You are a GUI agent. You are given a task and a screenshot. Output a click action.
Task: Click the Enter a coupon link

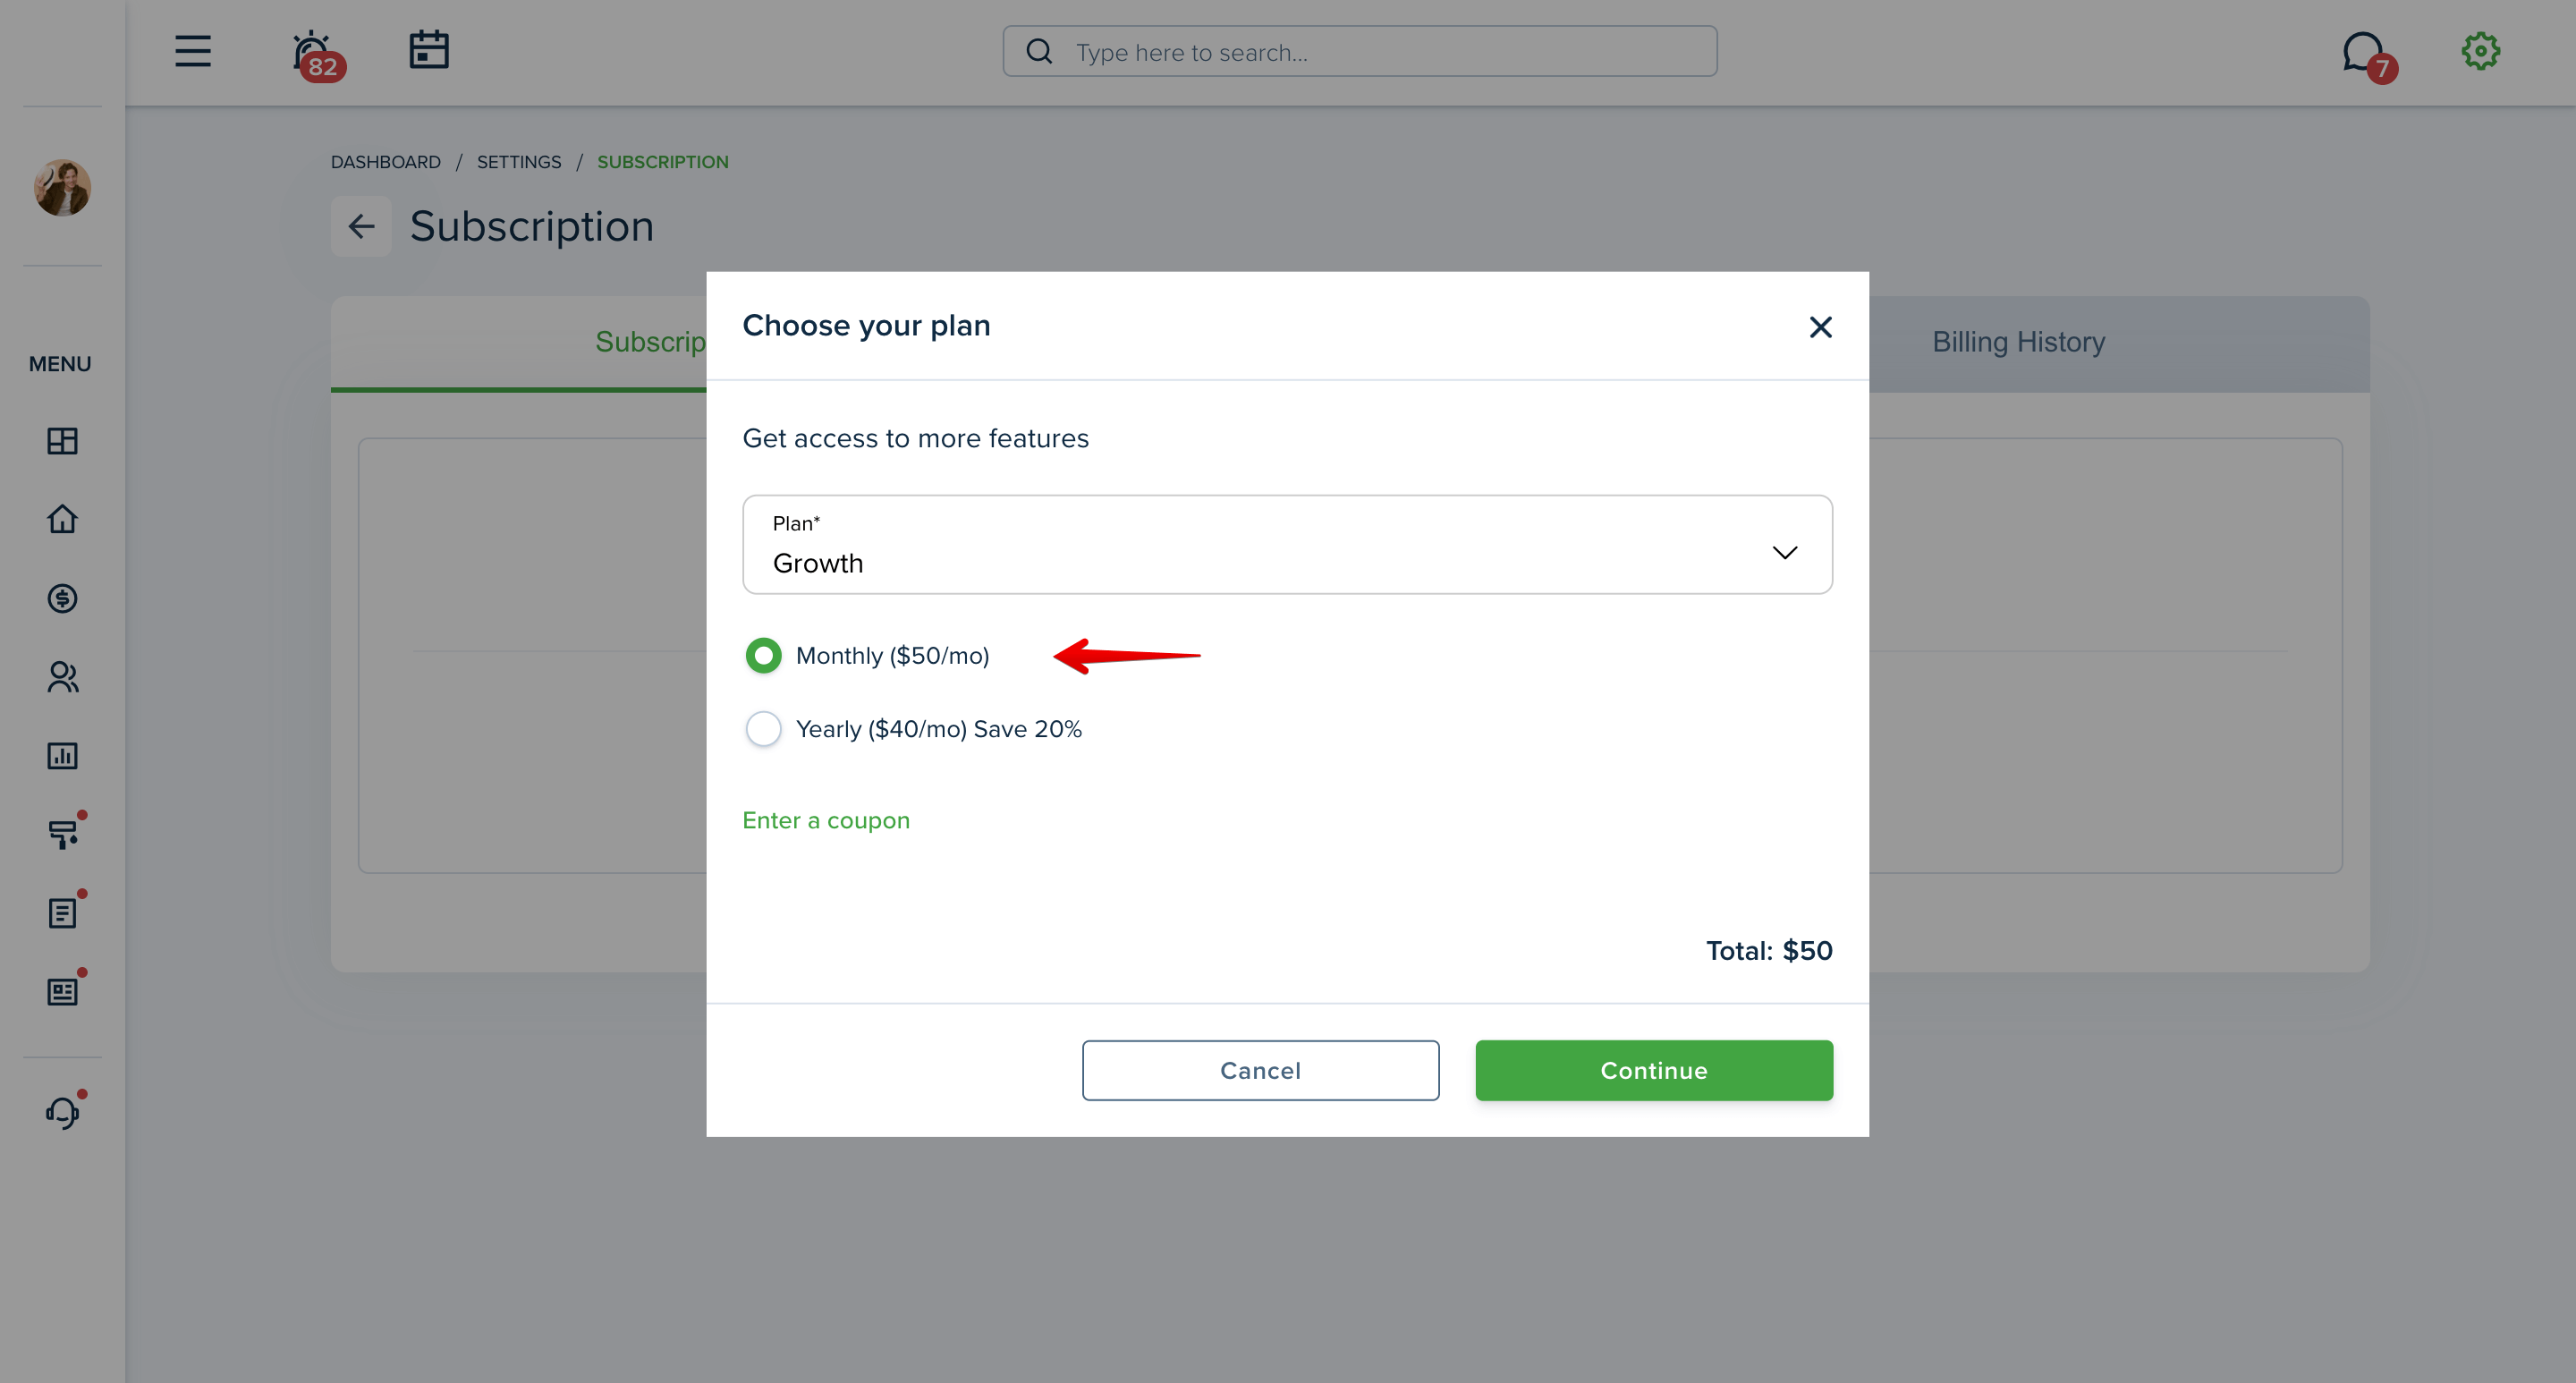click(x=826, y=820)
